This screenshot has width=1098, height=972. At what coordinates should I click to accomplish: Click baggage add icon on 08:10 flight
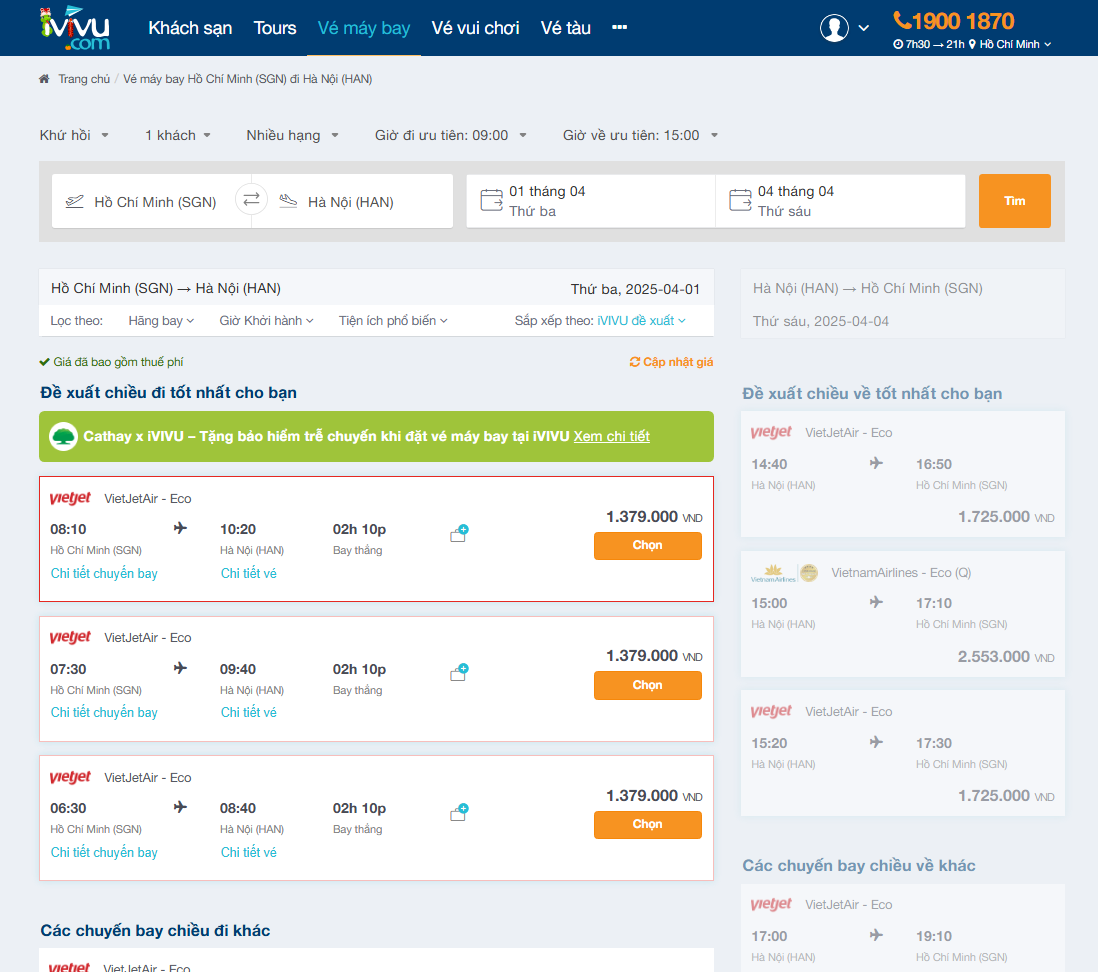click(459, 534)
